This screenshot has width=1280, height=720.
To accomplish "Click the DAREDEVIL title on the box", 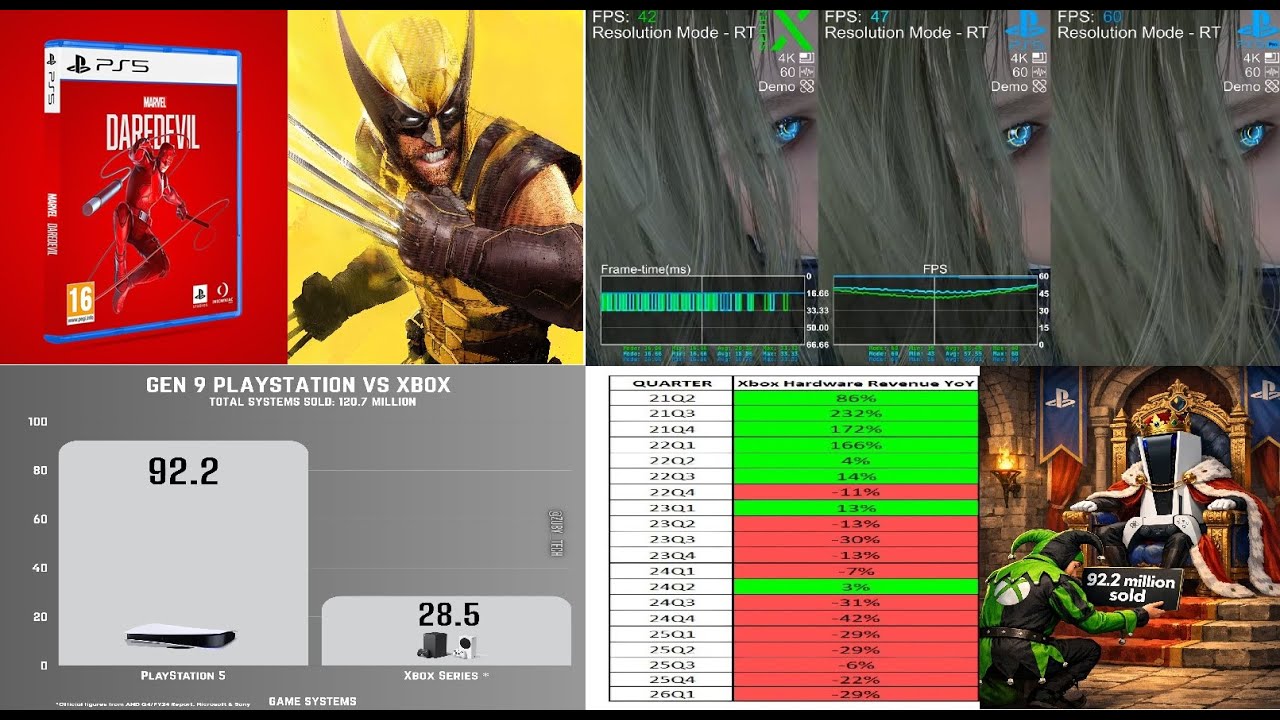I will pyautogui.click(x=154, y=132).
